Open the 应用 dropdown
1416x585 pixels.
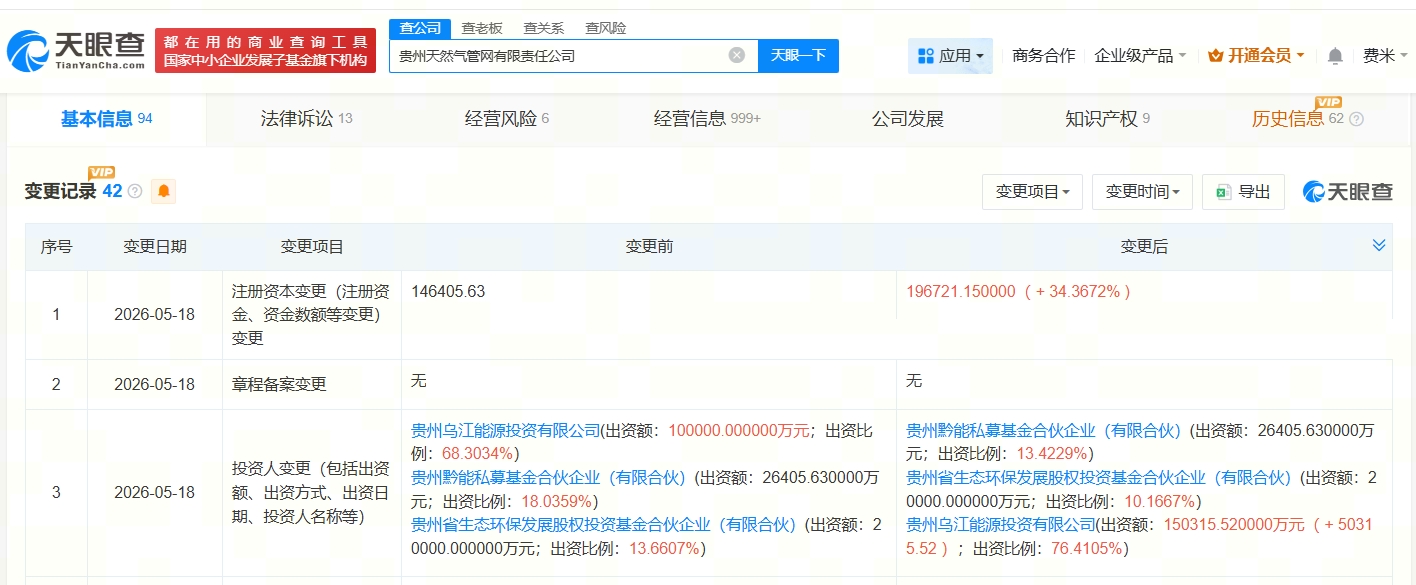950,56
